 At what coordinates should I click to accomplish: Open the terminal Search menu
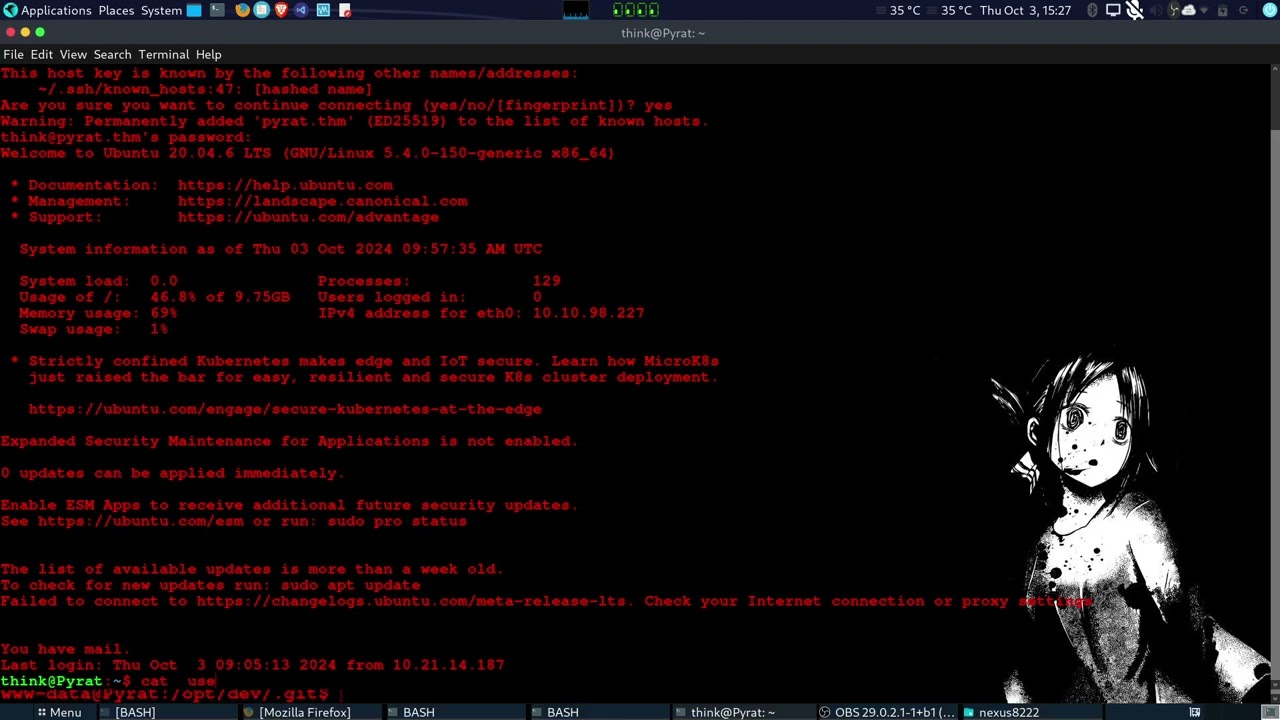[x=112, y=54]
